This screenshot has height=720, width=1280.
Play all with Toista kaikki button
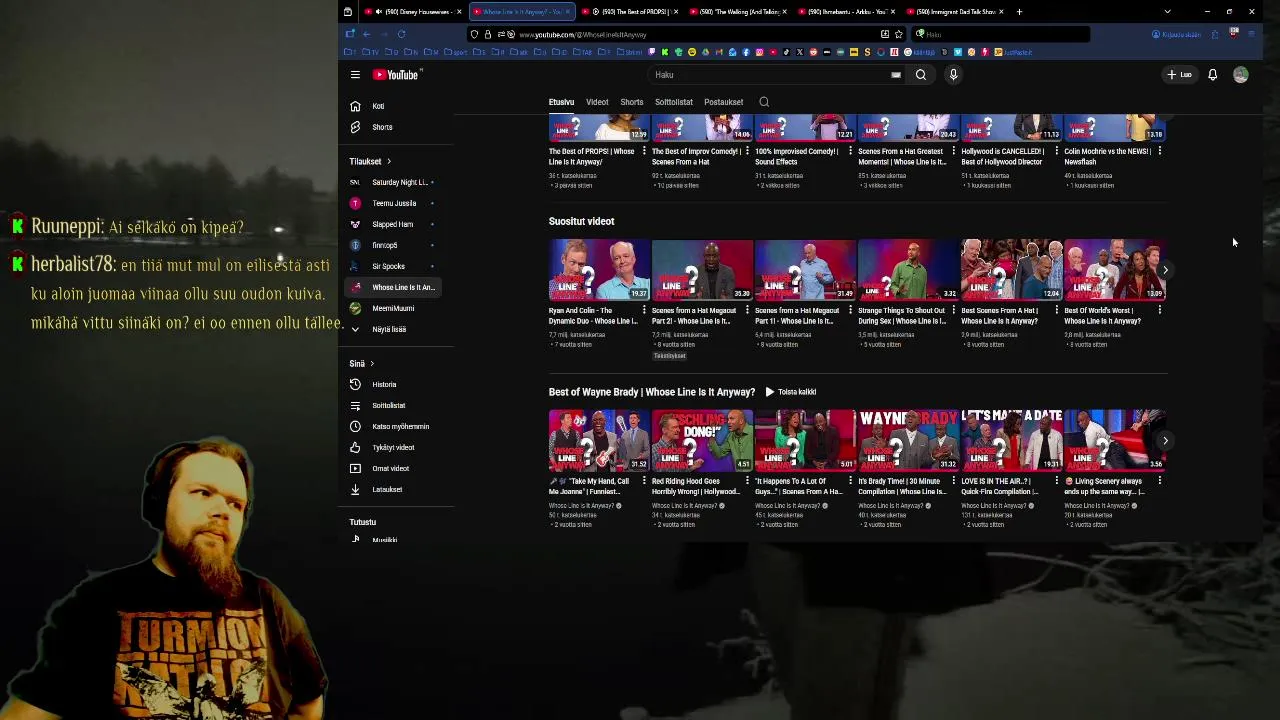(790, 392)
